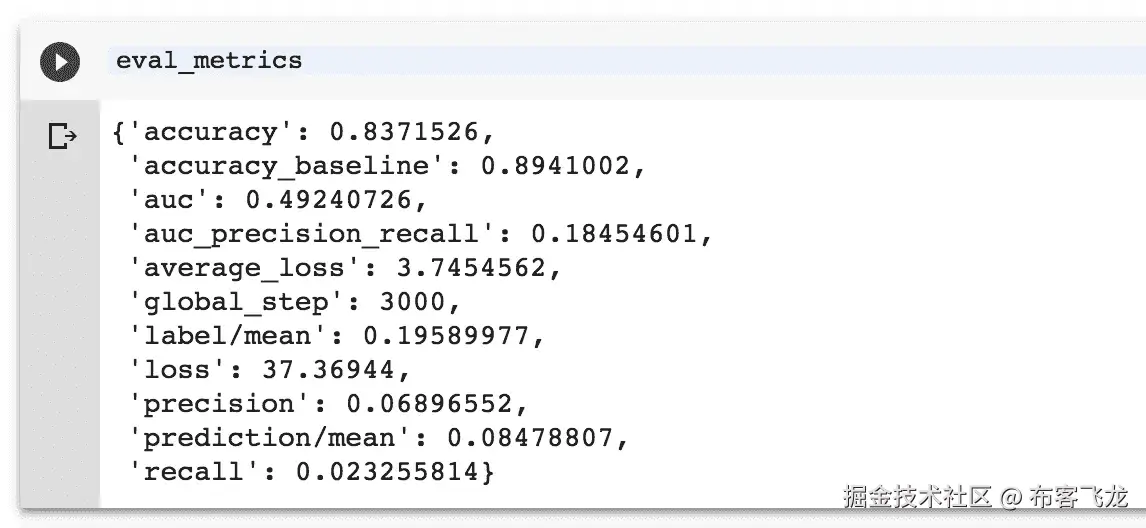Select the loss value 37.36944
The image size is (1146, 528).
(330, 370)
